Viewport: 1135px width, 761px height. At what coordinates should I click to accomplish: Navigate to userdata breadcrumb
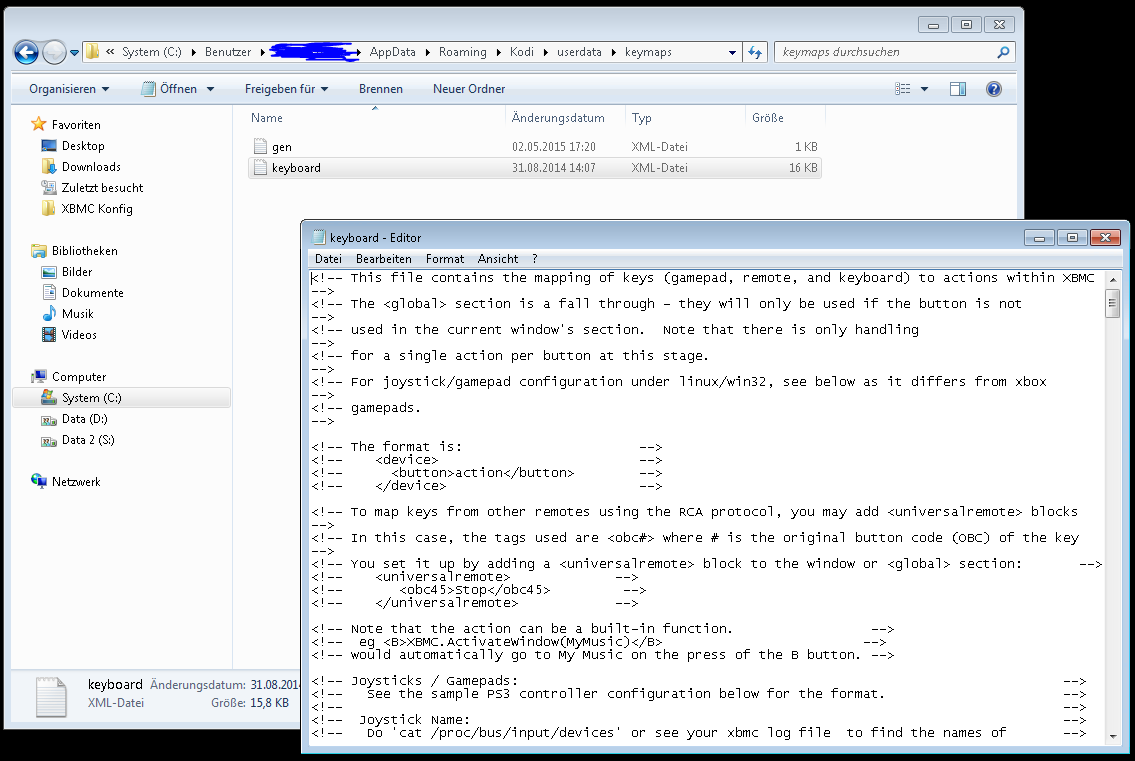click(x=579, y=52)
